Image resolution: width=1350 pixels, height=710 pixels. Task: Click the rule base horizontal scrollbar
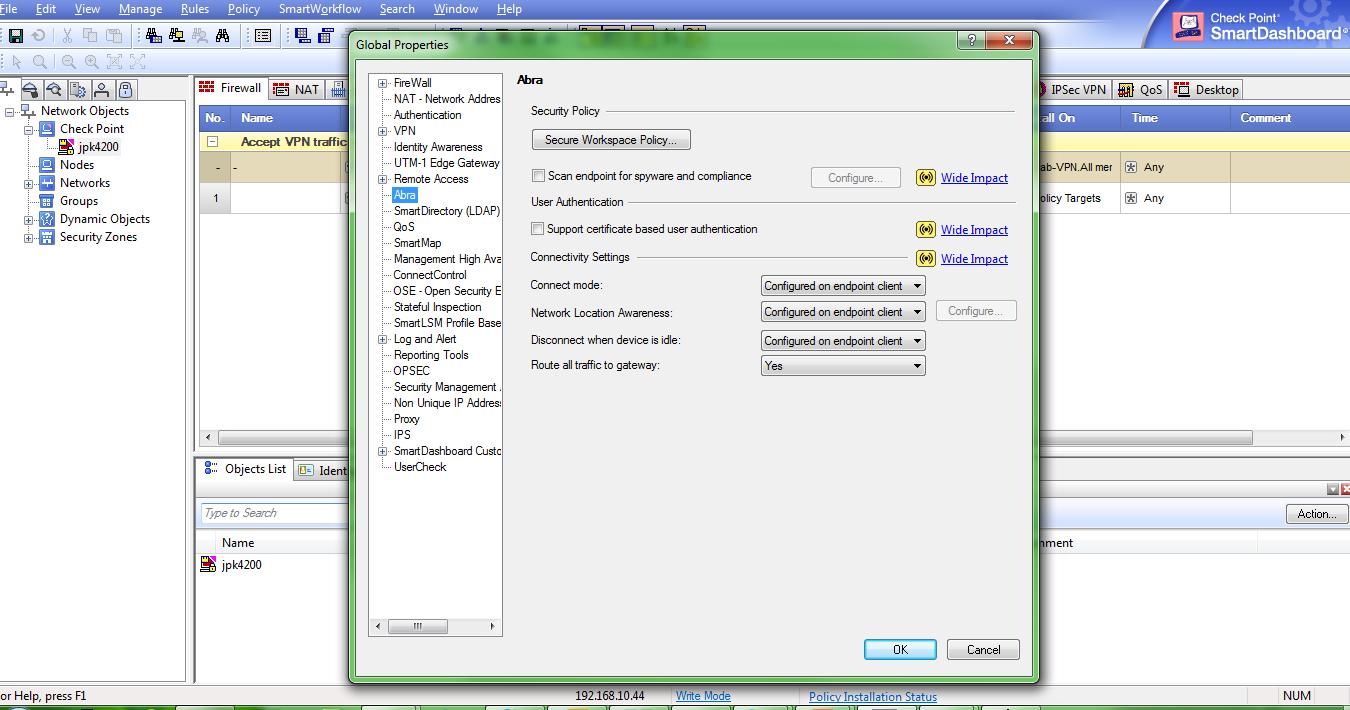coord(775,438)
